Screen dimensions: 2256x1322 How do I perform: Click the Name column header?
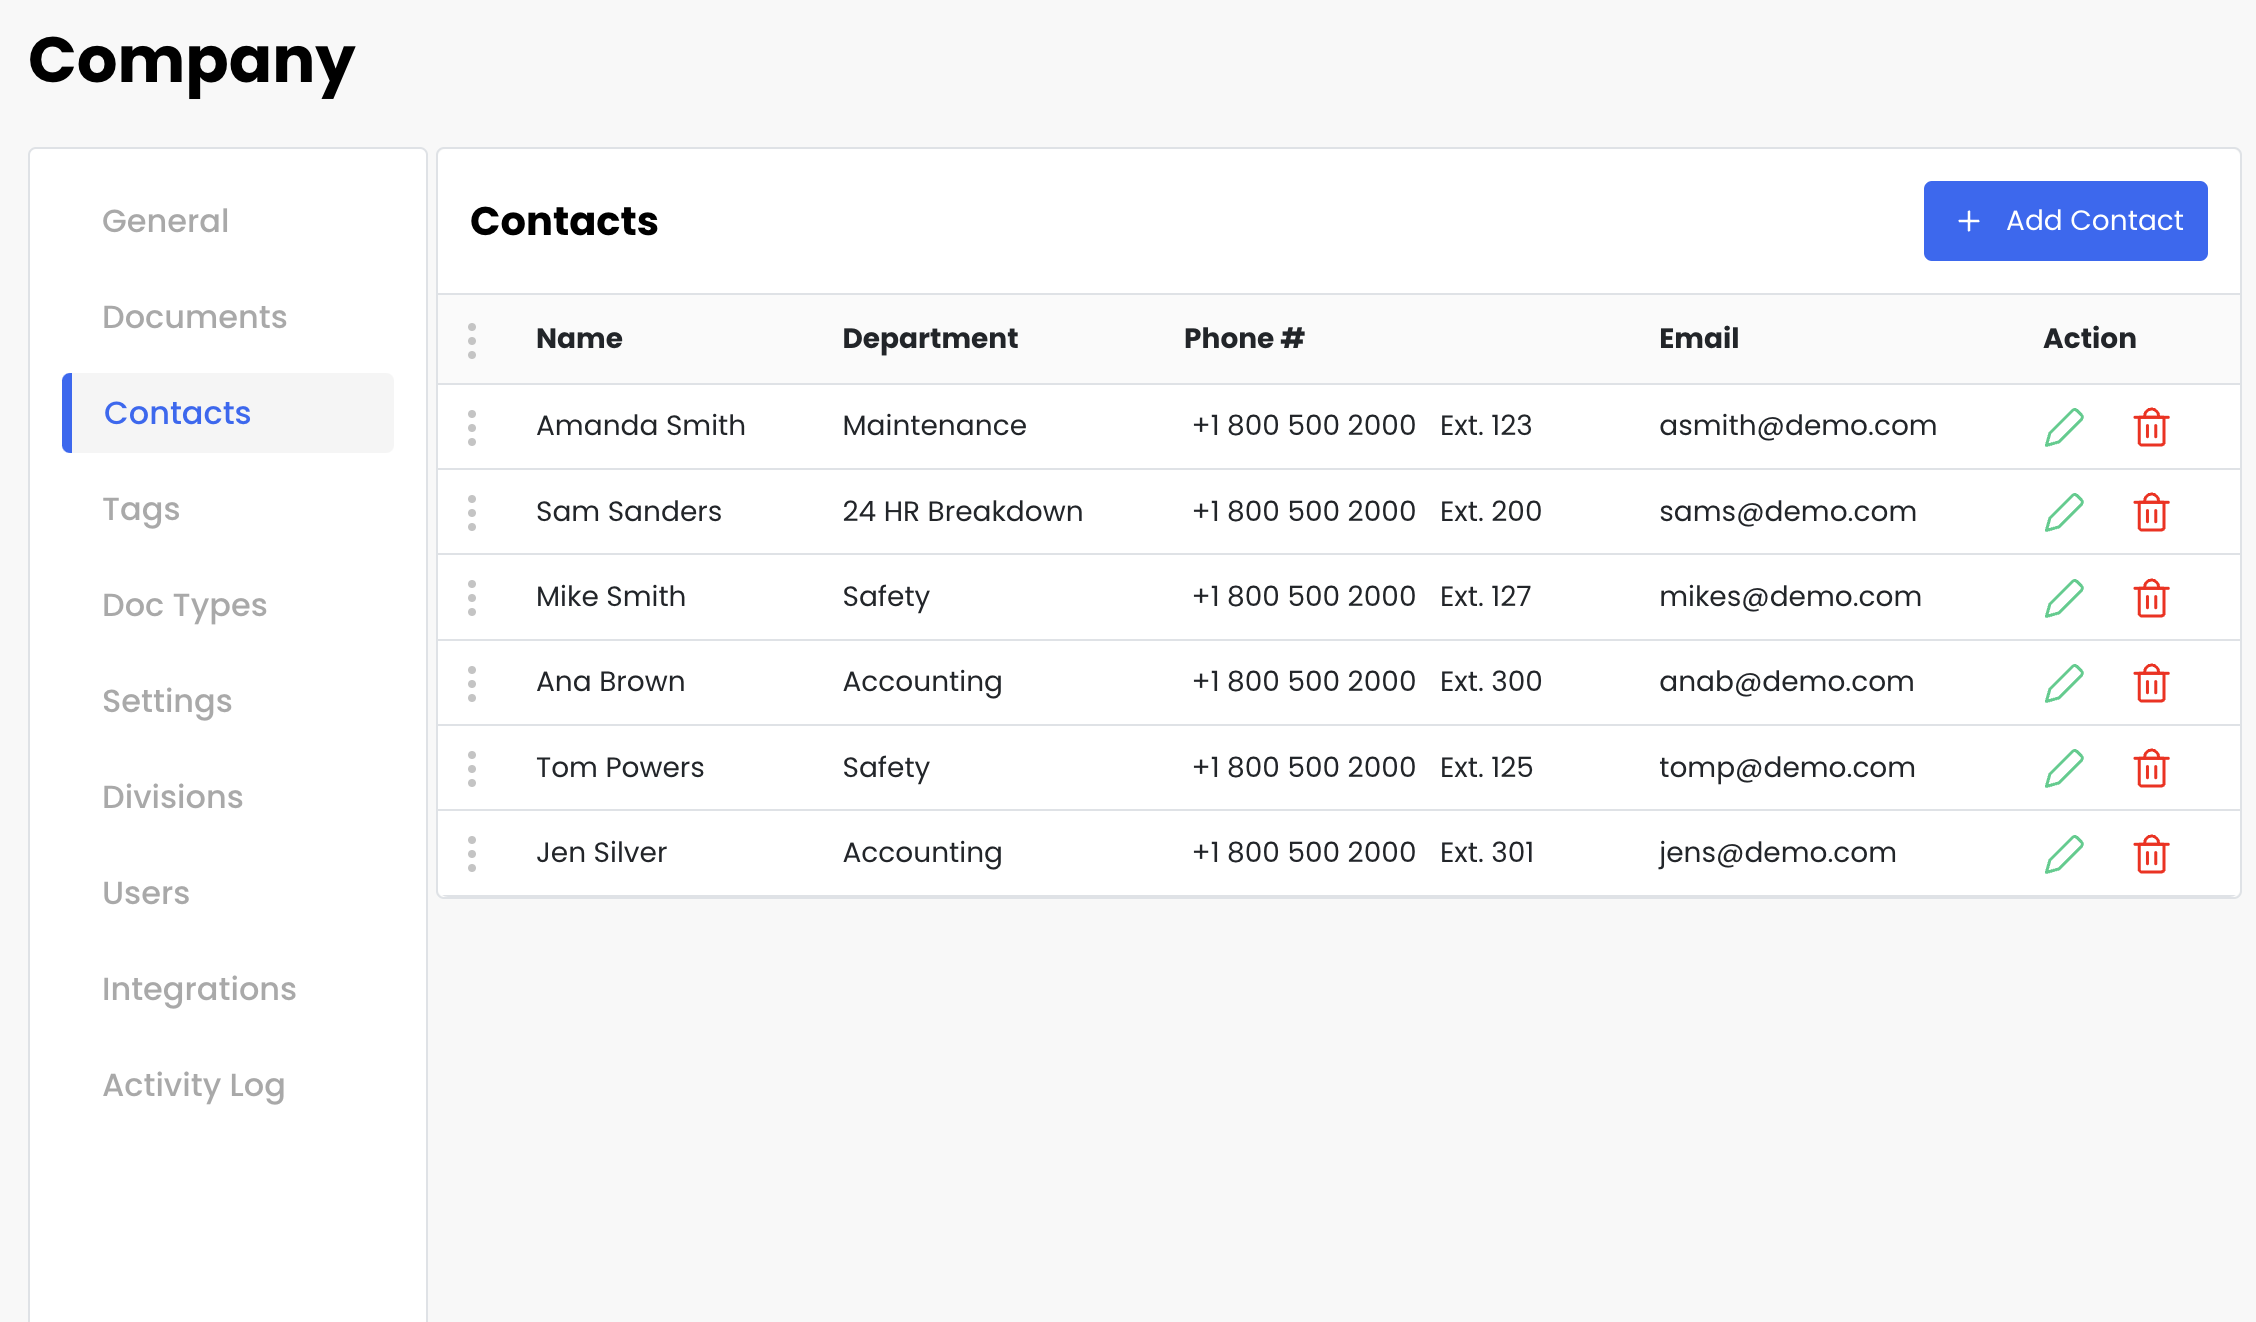[x=579, y=339]
